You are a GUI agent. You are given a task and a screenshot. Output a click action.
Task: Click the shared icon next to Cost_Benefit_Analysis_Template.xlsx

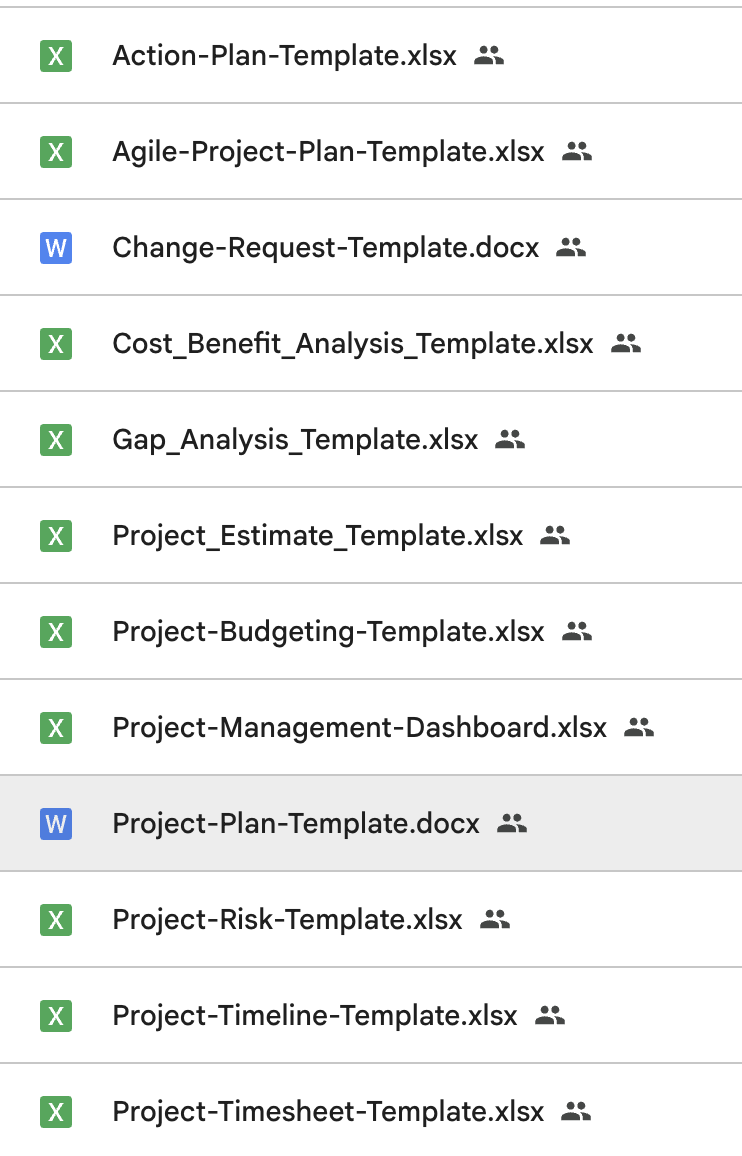(x=625, y=343)
